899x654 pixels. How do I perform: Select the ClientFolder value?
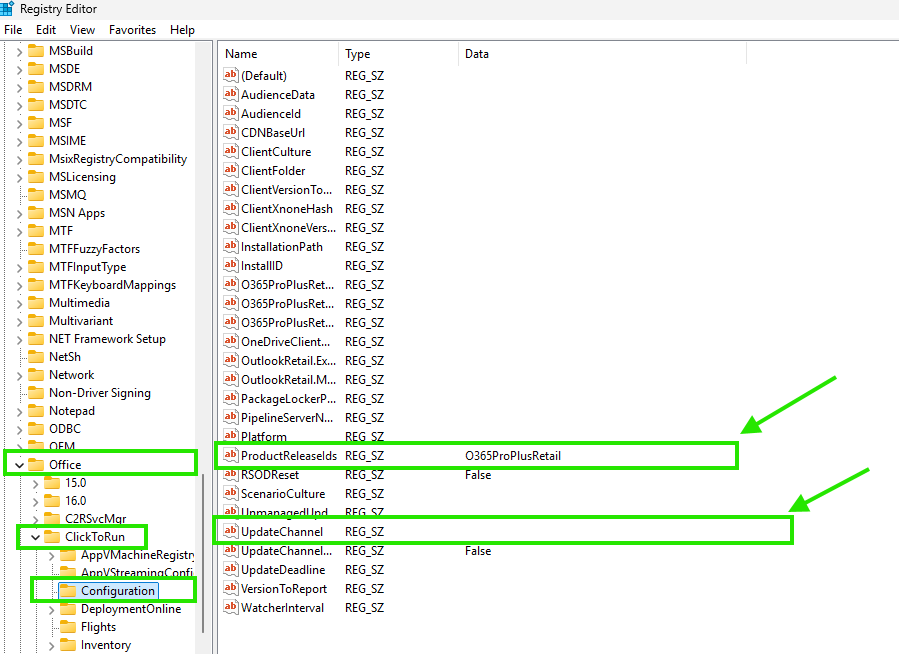(273, 171)
